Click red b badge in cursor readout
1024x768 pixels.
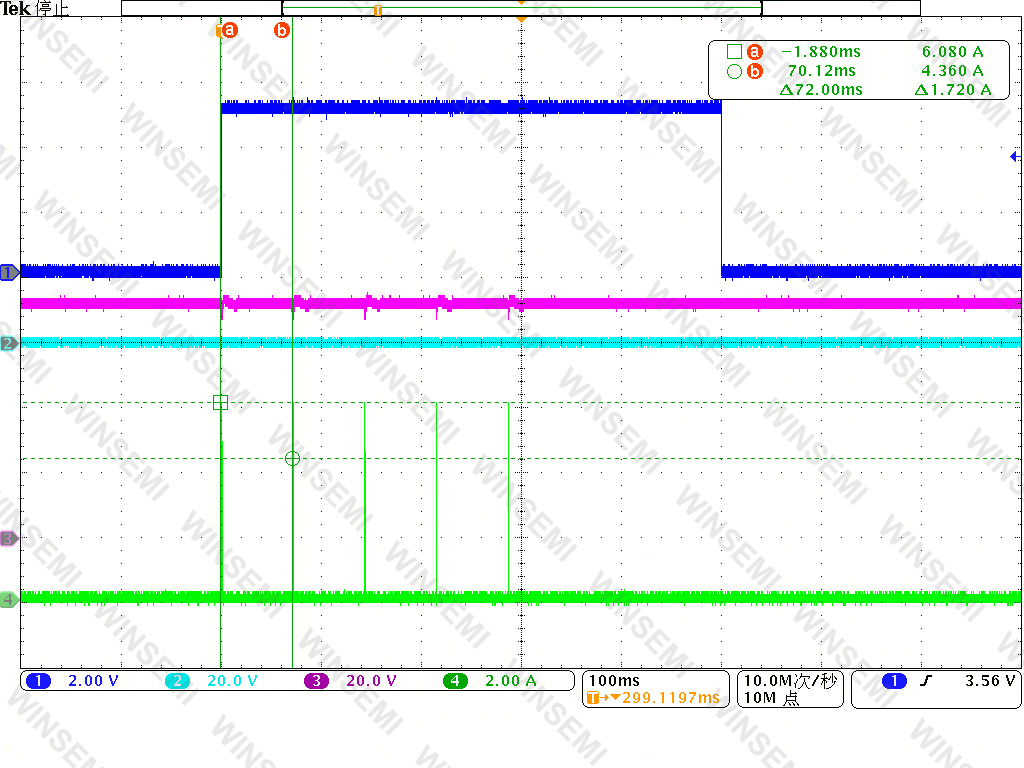pos(755,71)
